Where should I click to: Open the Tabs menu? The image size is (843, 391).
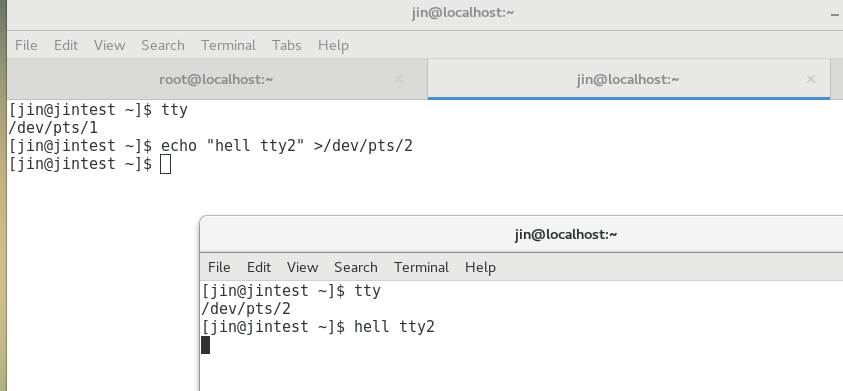(286, 45)
